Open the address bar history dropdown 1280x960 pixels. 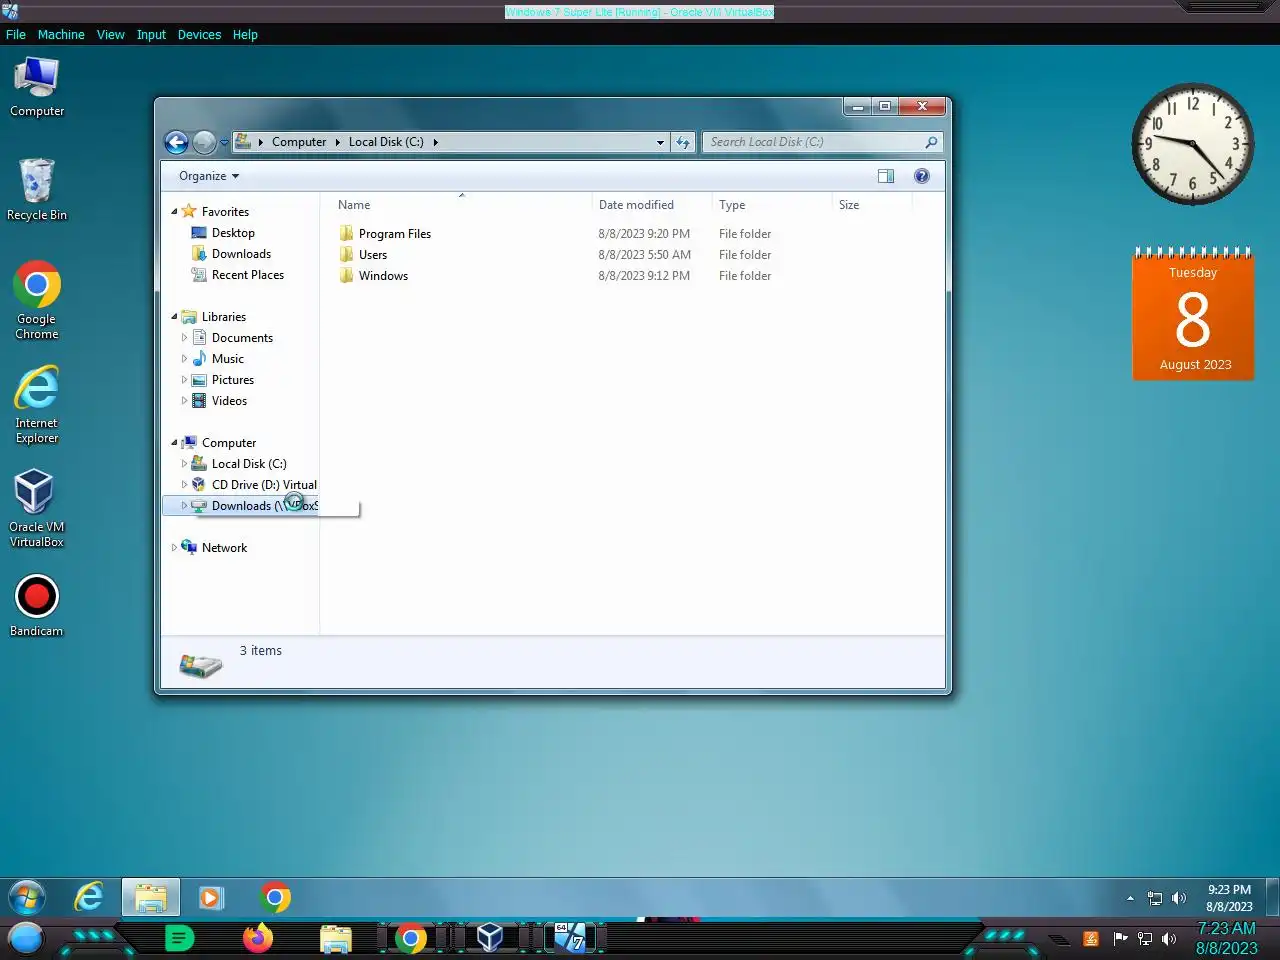660,142
